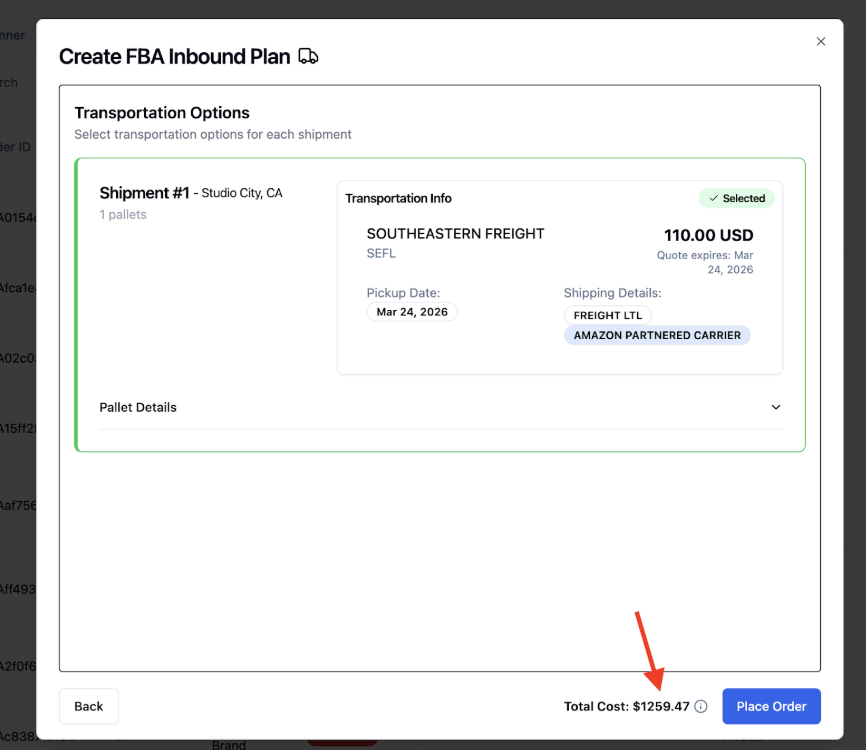Click the Place Order button
Viewport: 866px width, 750px height.
click(x=771, y=706)
